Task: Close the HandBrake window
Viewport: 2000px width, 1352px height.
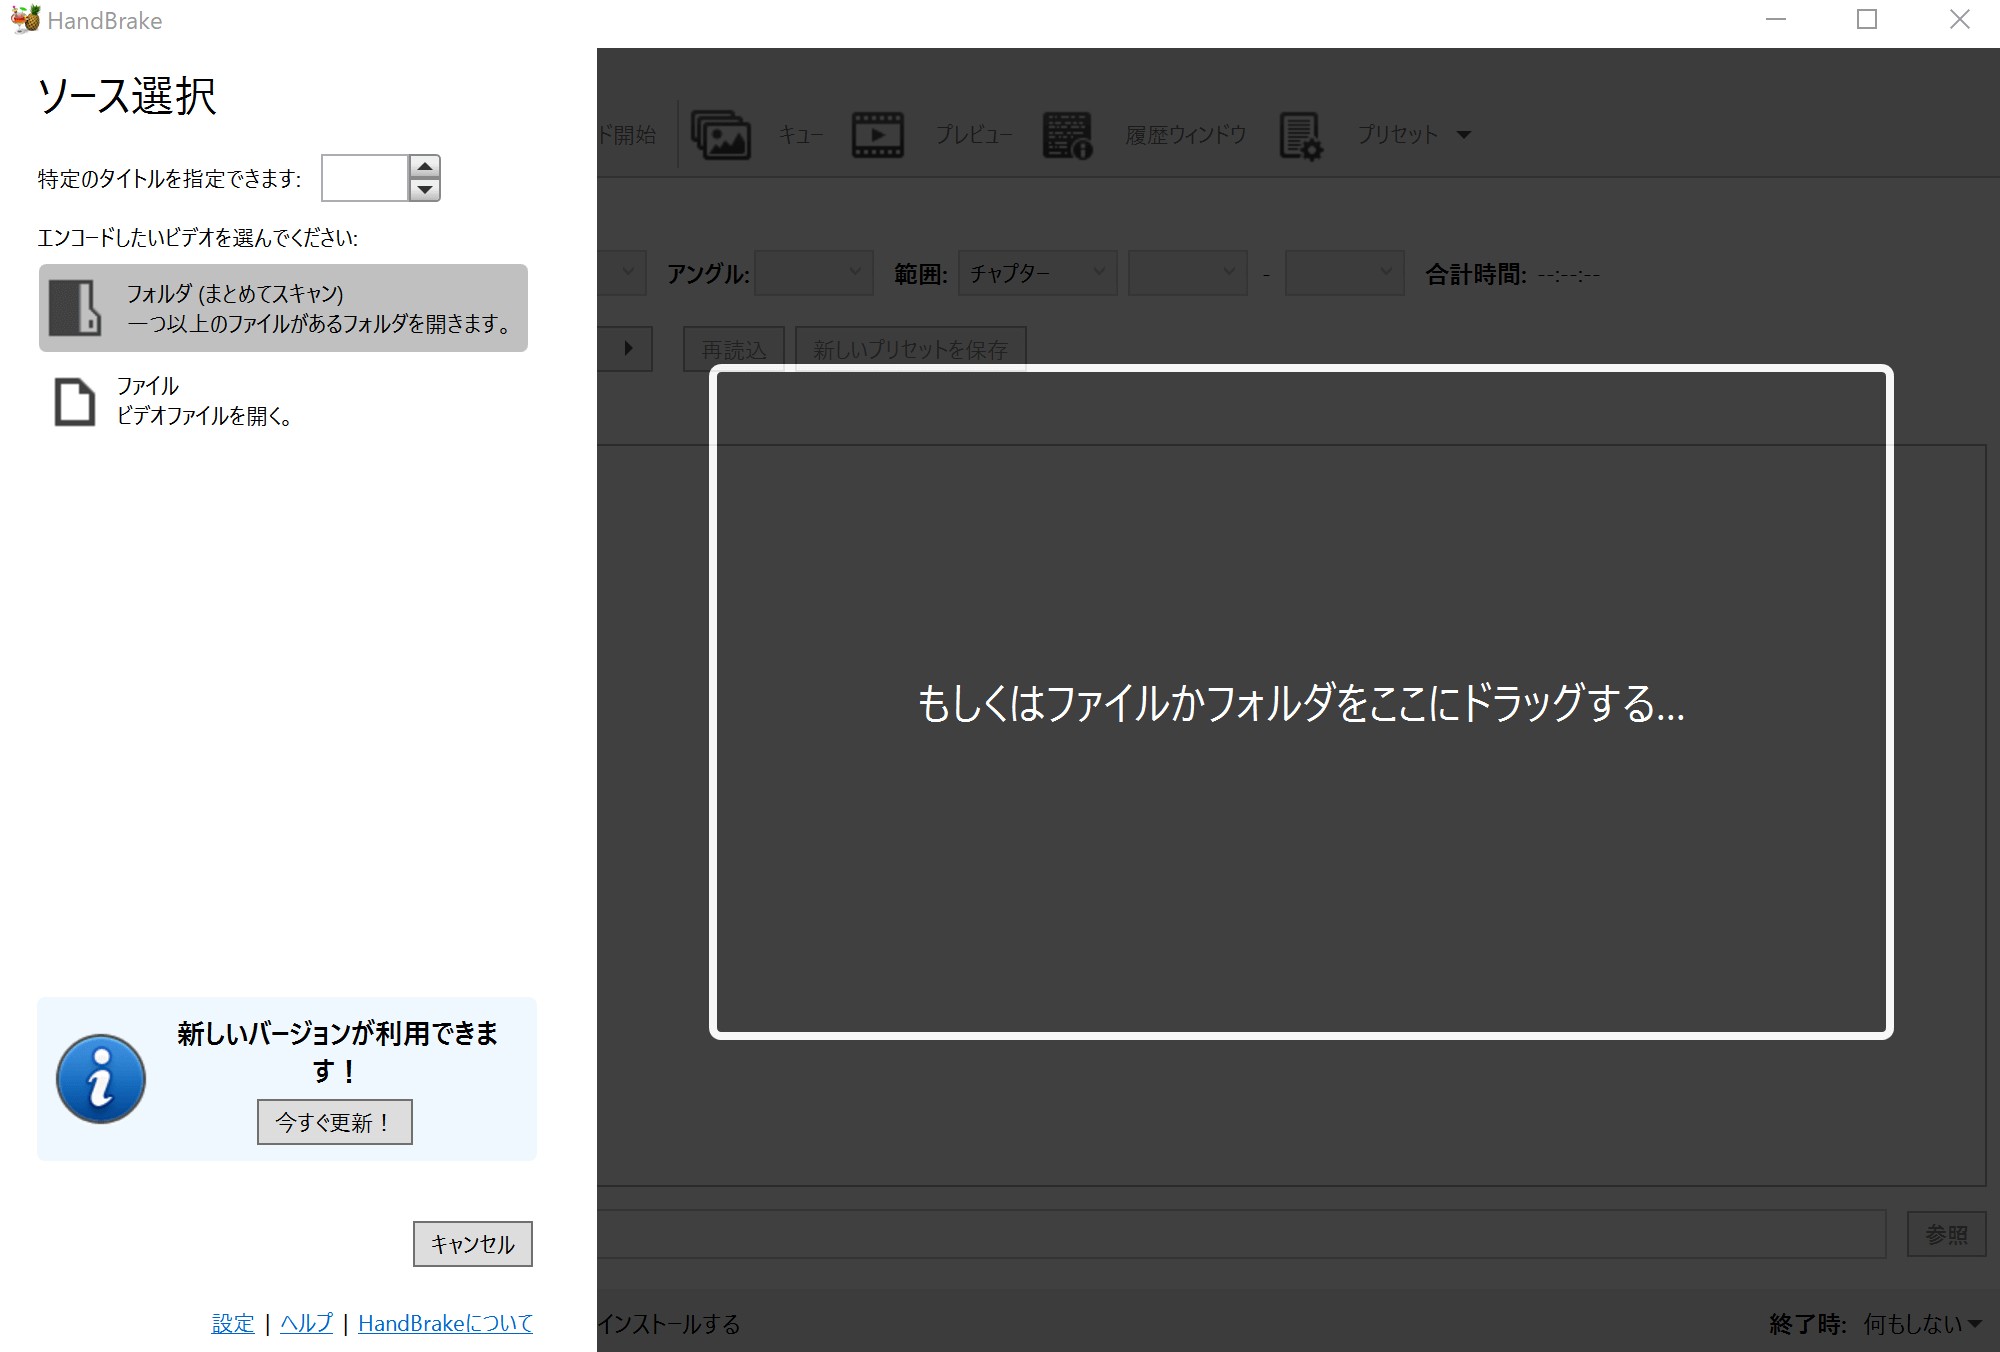Action: (1959, 19)
